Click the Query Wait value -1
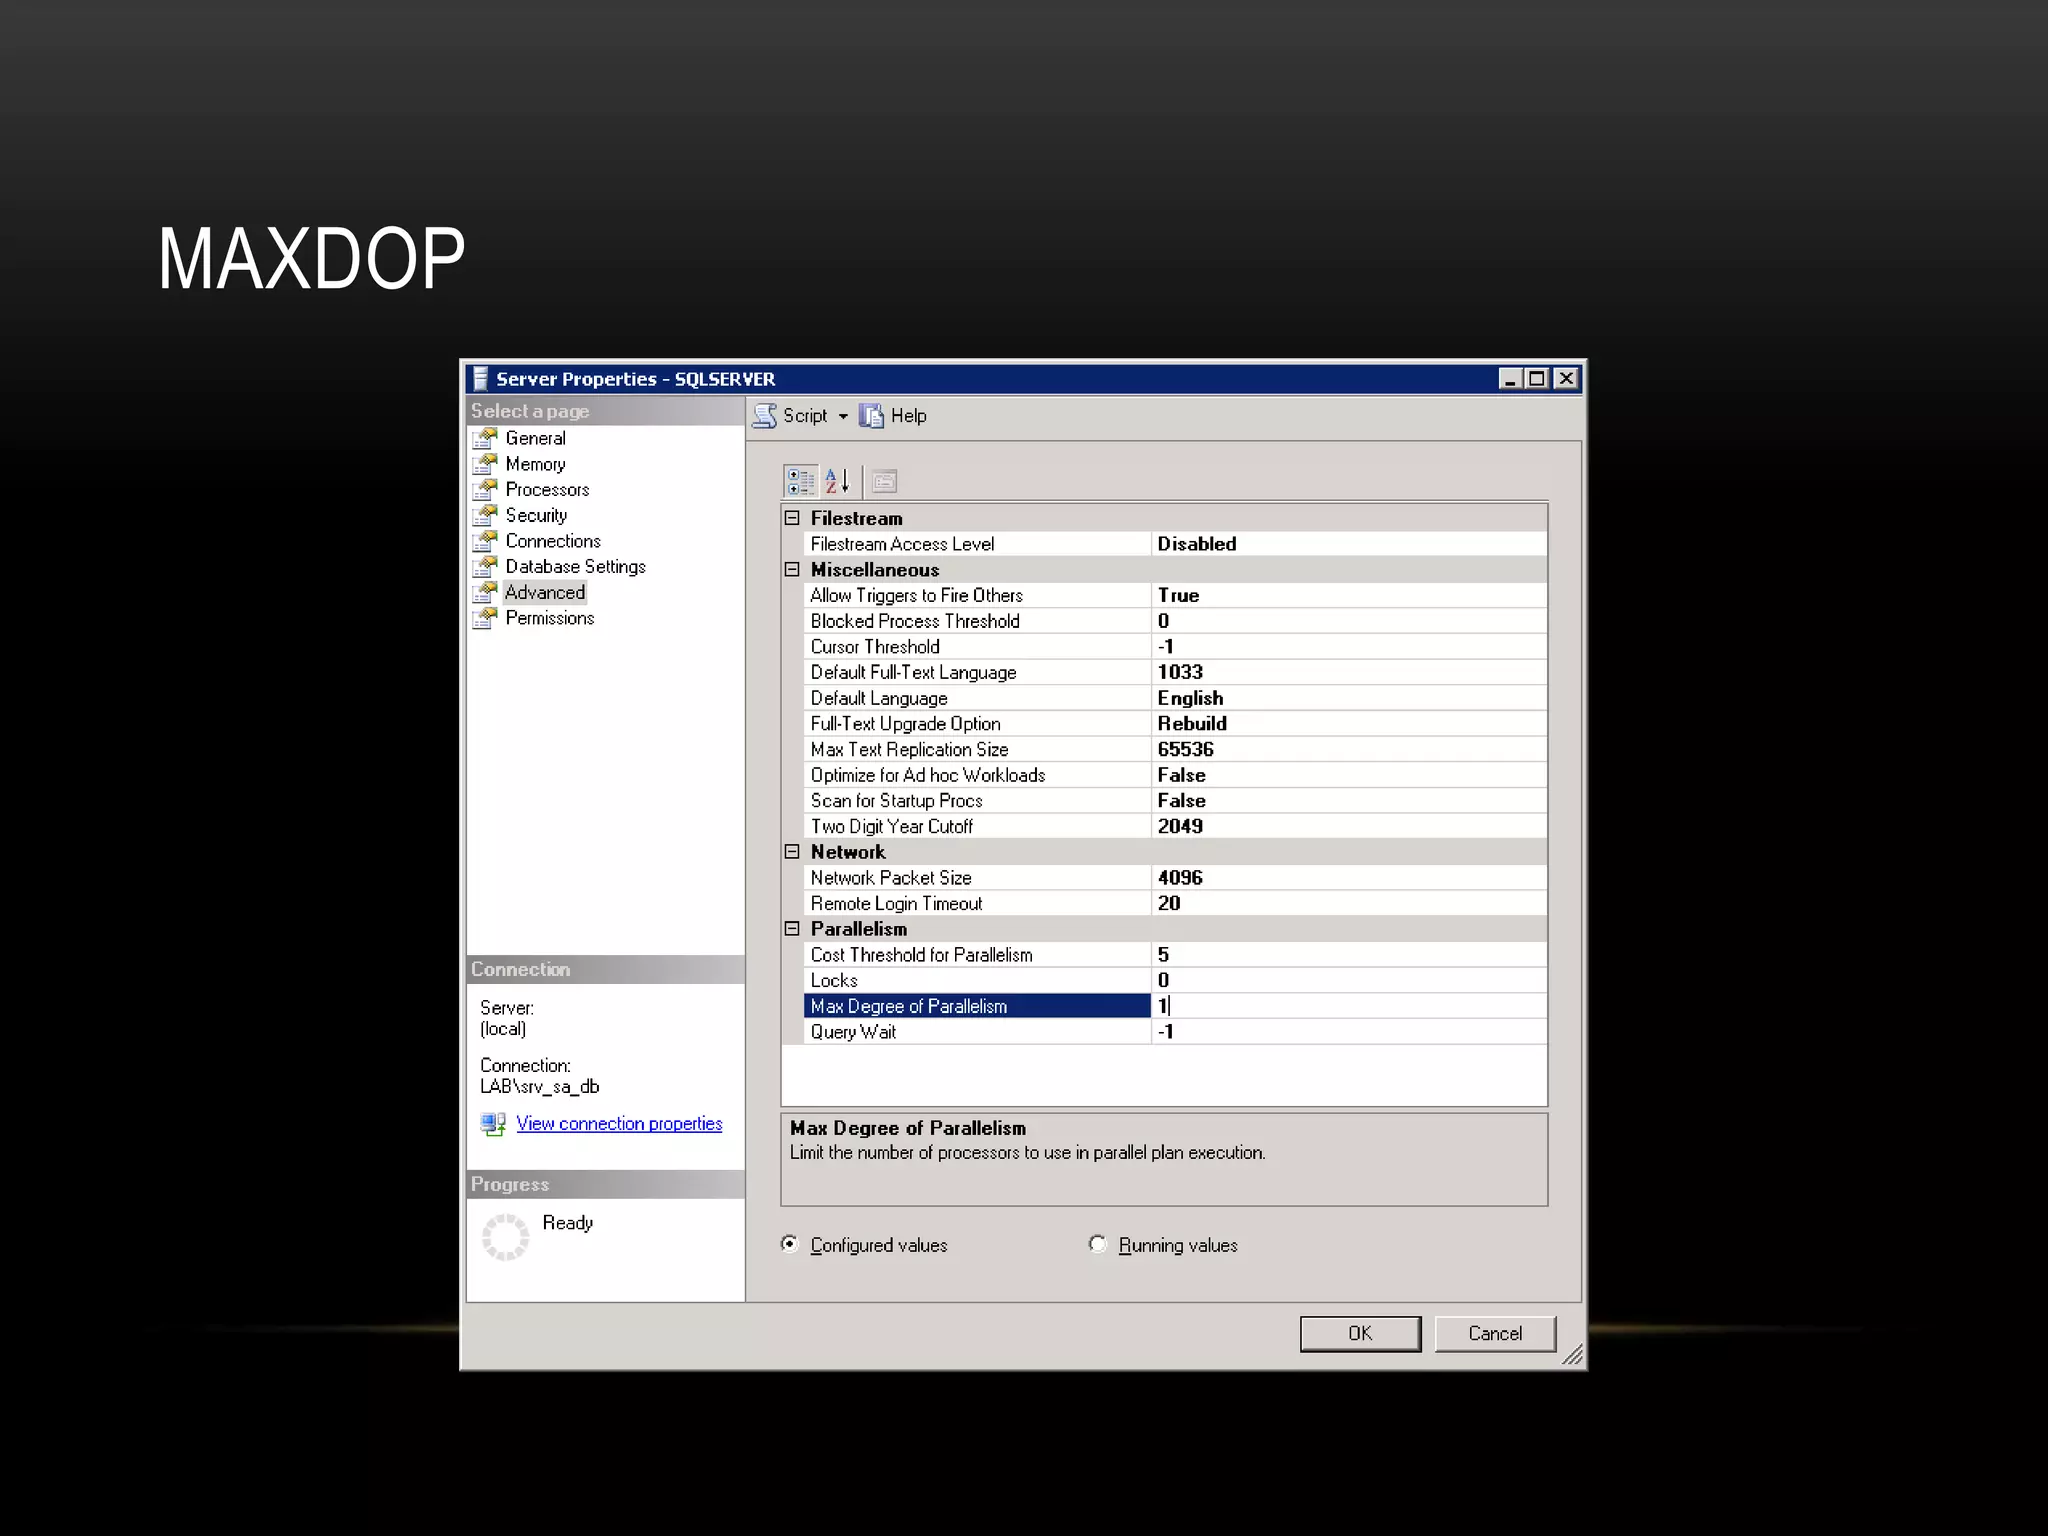Image resolution: width=2048 pixels, height=1536 pixels. click(x=1166, y=1032)
